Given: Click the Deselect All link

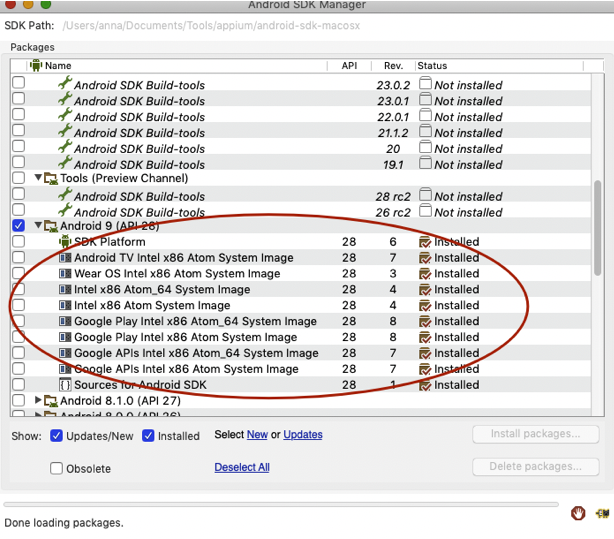Looking at the screenshot, I should pyautogui.click(x=242, y=467).
